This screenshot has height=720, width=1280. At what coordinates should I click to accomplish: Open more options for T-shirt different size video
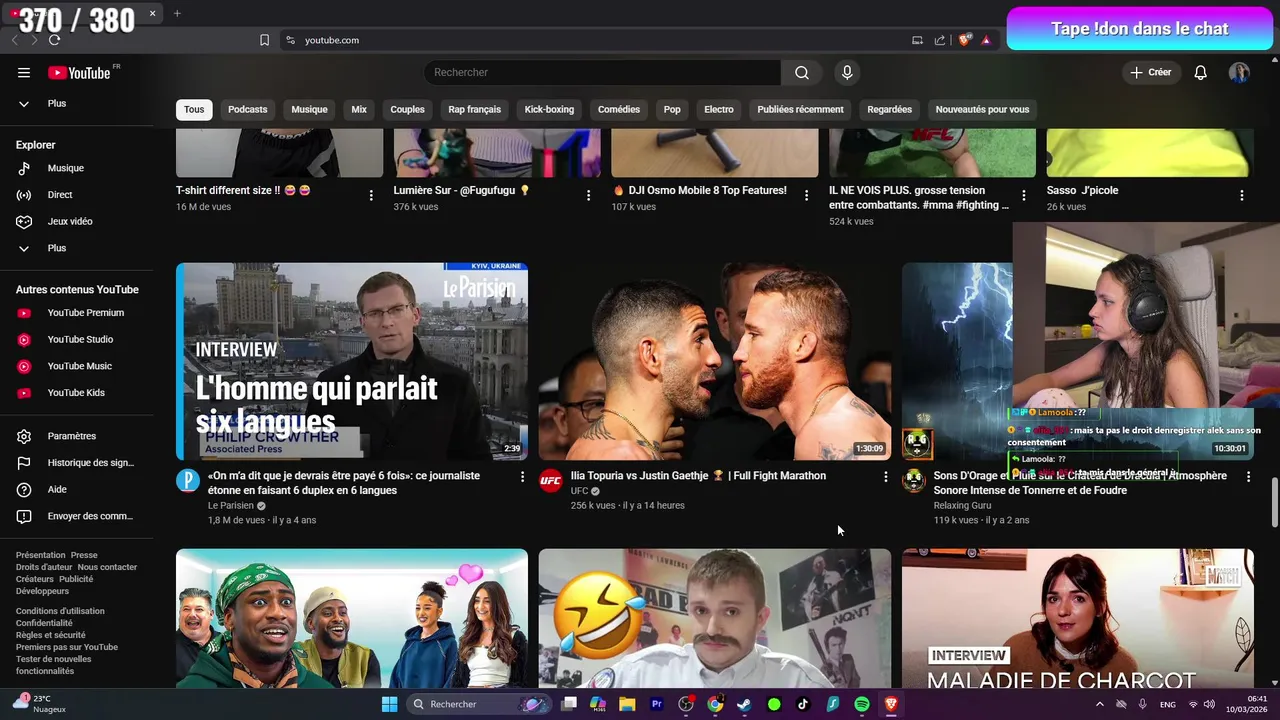coord(371,195)
